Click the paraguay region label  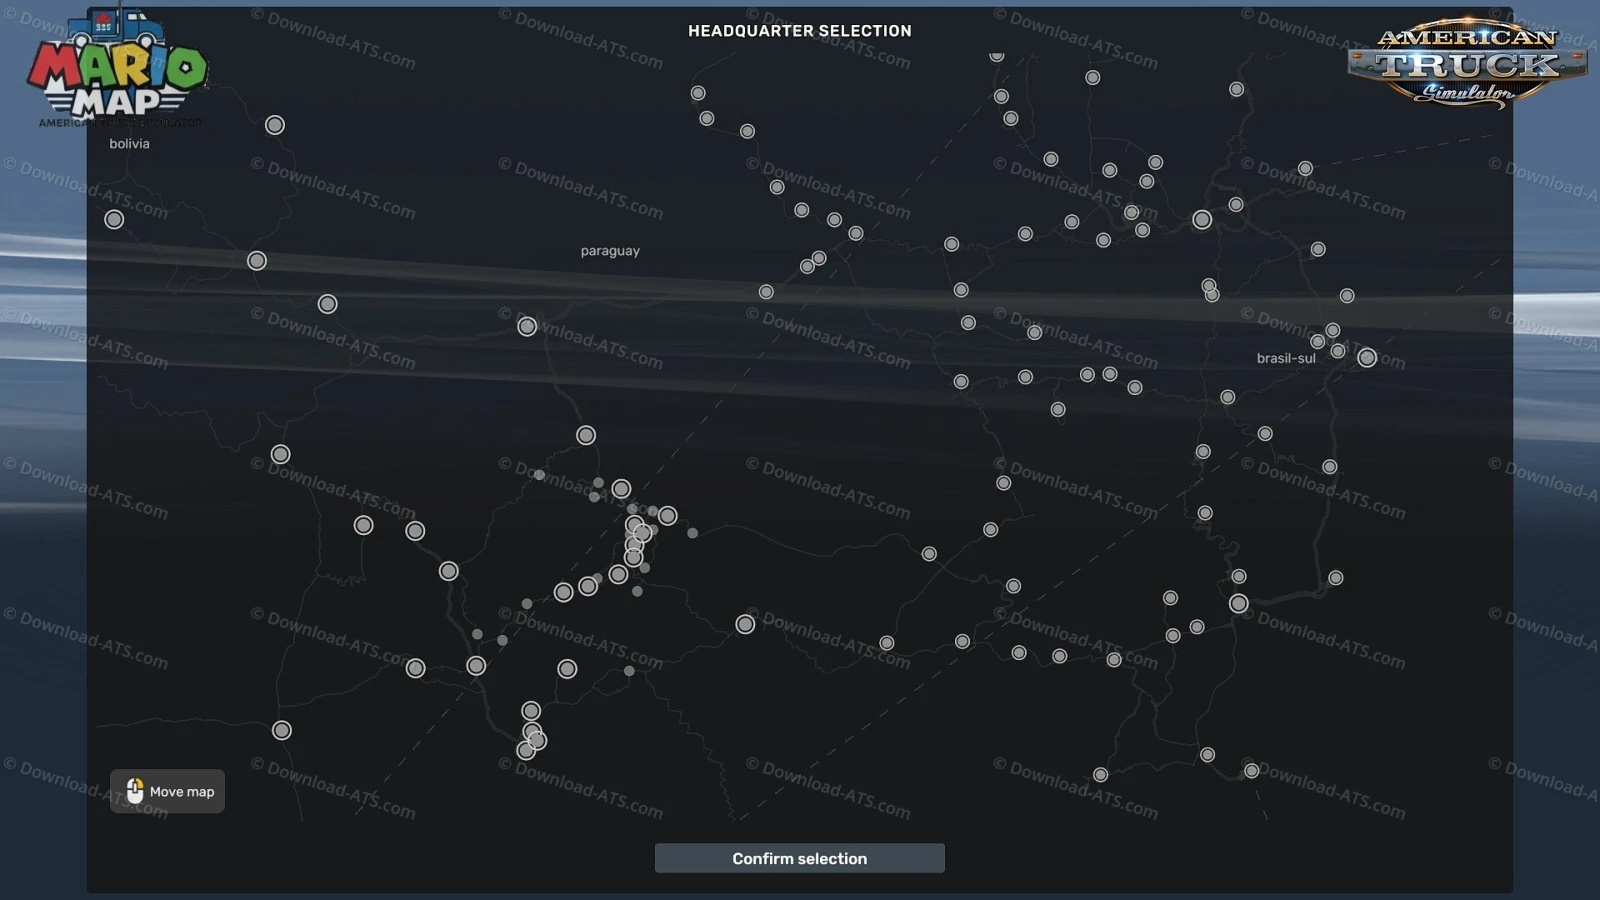pyautogui.click(x=610, y=251)
